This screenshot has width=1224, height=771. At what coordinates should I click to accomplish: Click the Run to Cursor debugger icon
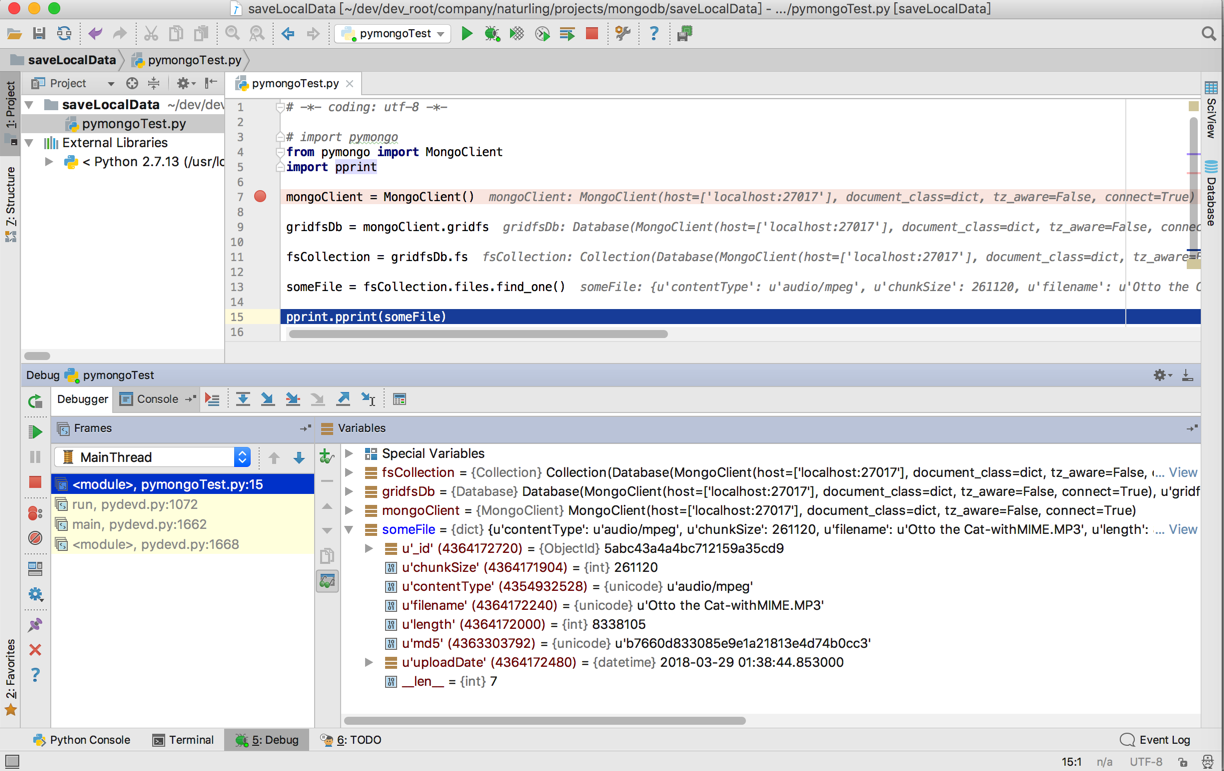pos(368,399)
